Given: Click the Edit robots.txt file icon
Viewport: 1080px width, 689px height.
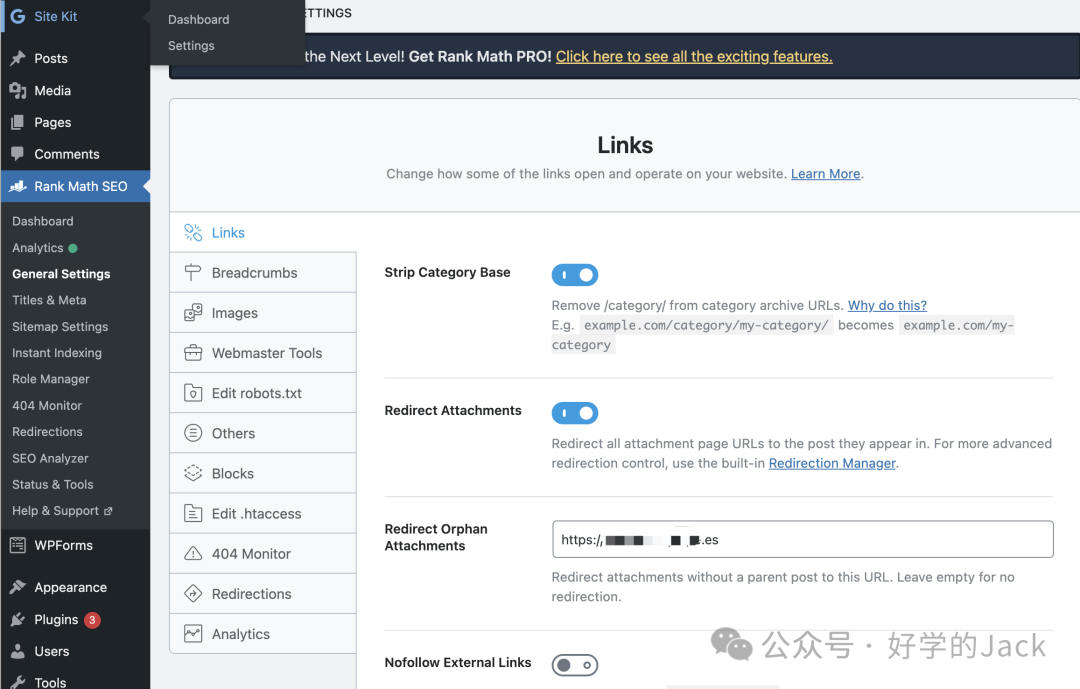Looking at the screenshot, I should (193, 393).
